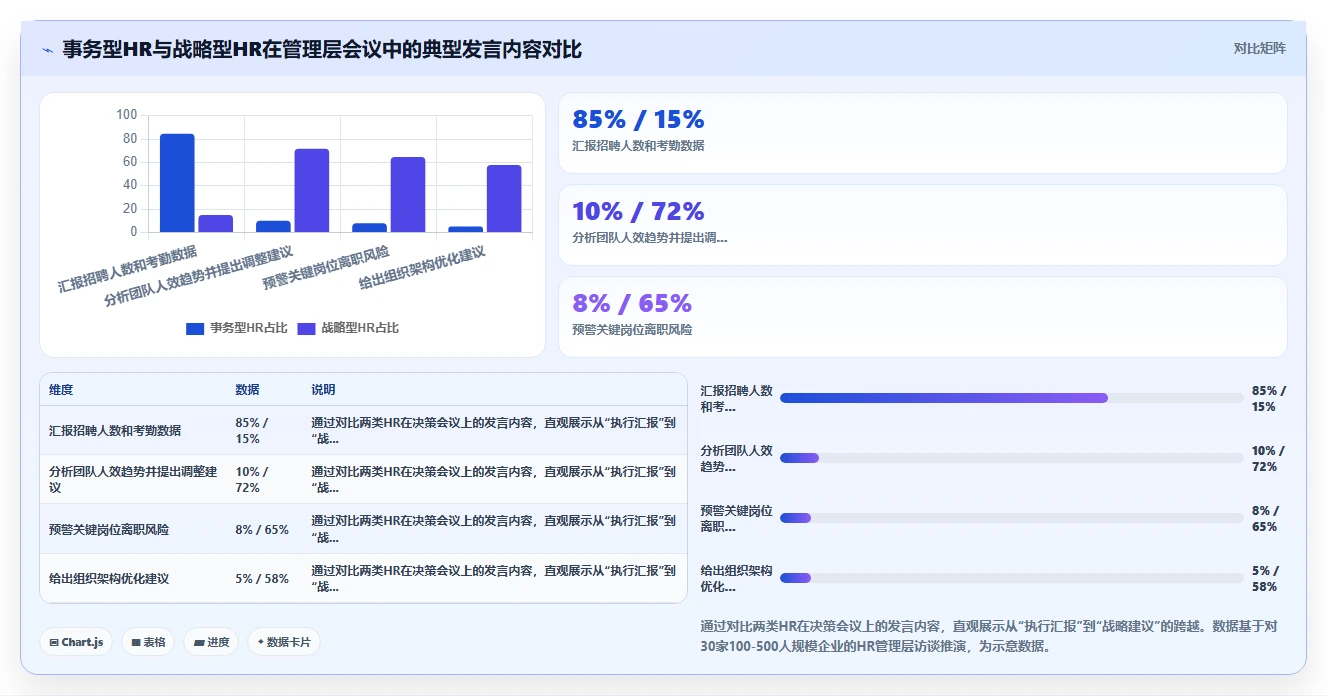Click the purple 分析团队人效趋势 chart bar

pyautogui.click(x=312, y=190)
